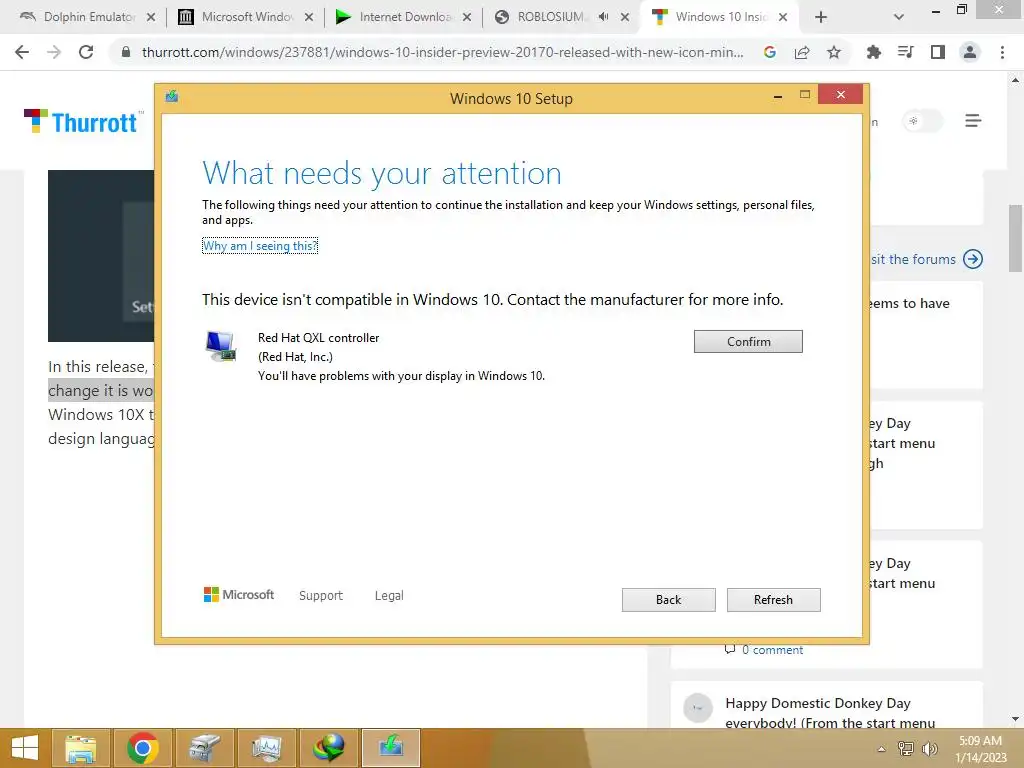The width and height of the screenshot is (1024, 768).
Task: Go back in Chrome browser
Action: click(22, 52)
